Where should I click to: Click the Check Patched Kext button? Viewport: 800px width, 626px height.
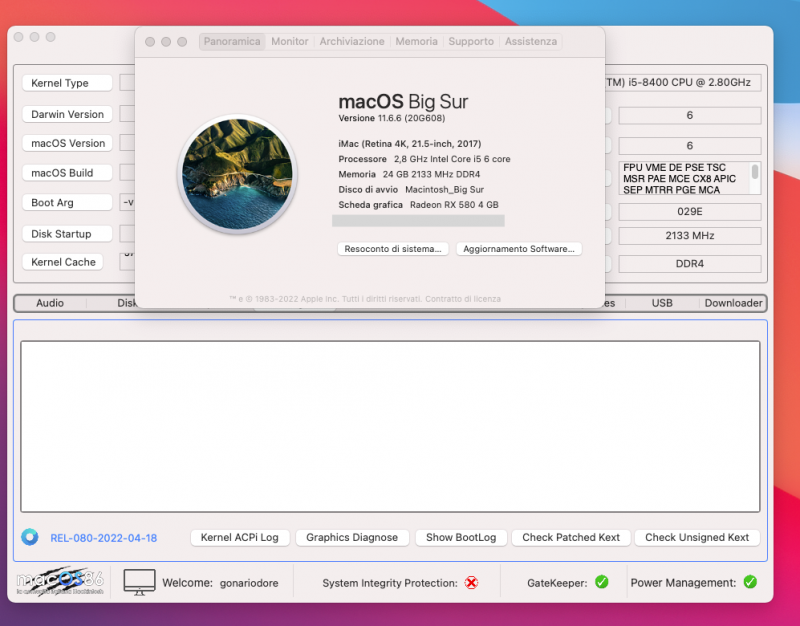click(x=571, y=537)
